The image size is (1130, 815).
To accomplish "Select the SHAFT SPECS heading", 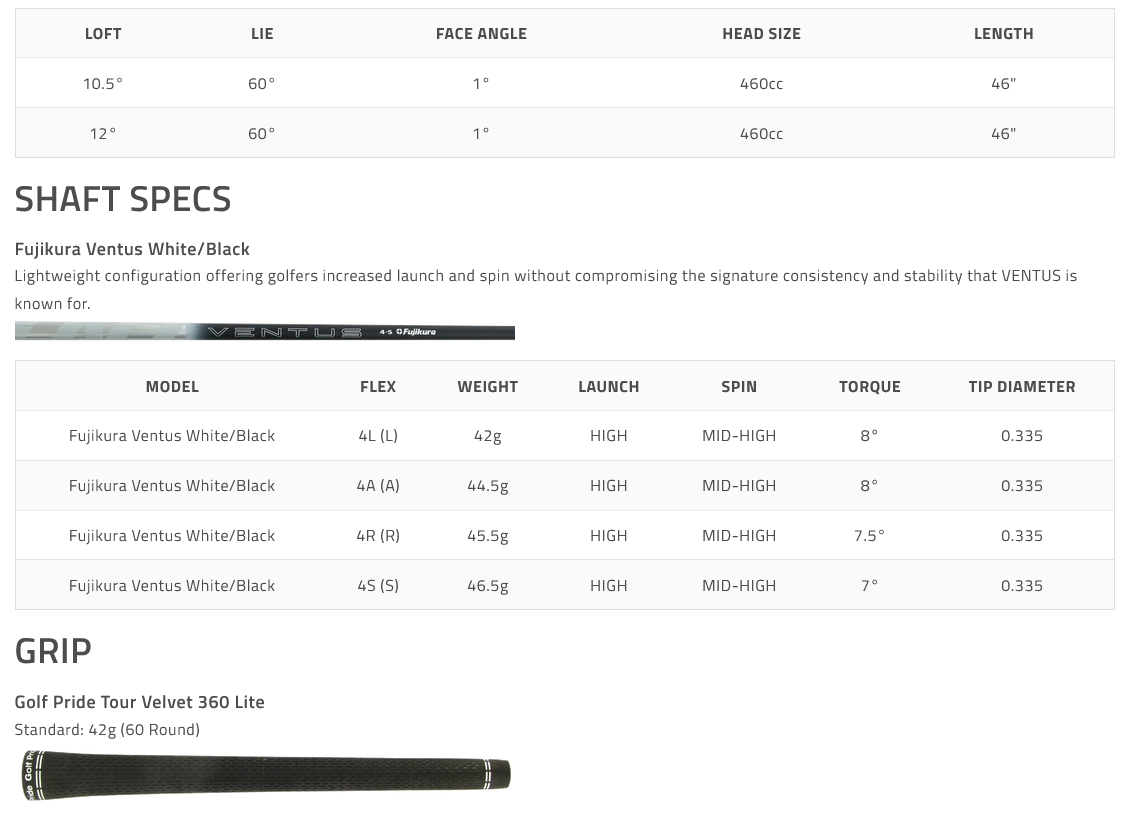I will pyautogui.click(x=123, y=200).
